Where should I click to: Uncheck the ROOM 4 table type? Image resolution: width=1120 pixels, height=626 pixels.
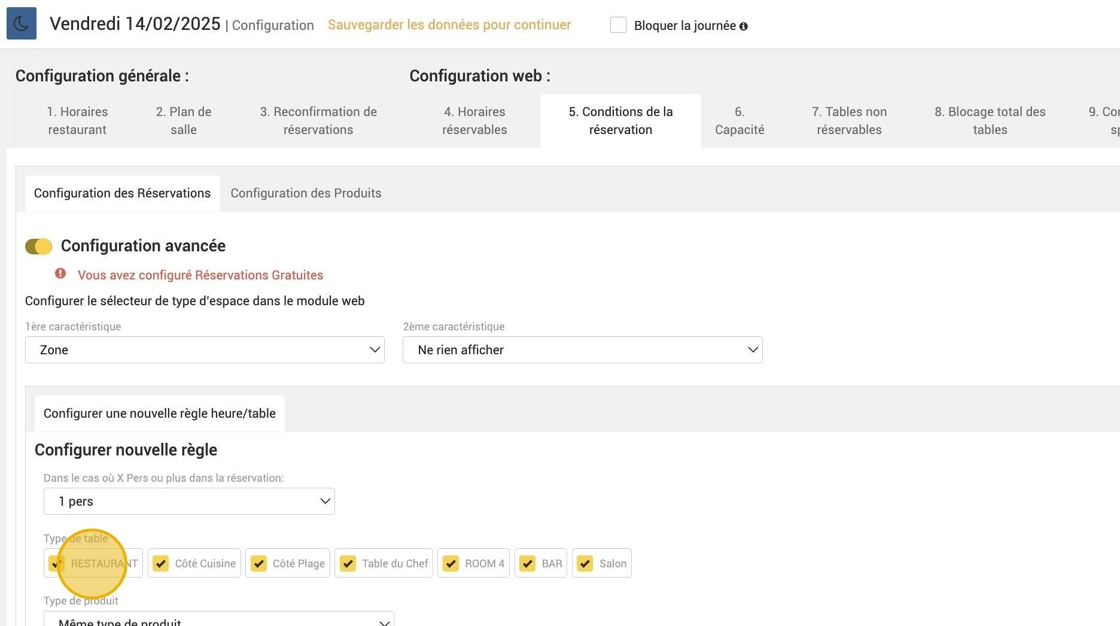click(451, 563)
